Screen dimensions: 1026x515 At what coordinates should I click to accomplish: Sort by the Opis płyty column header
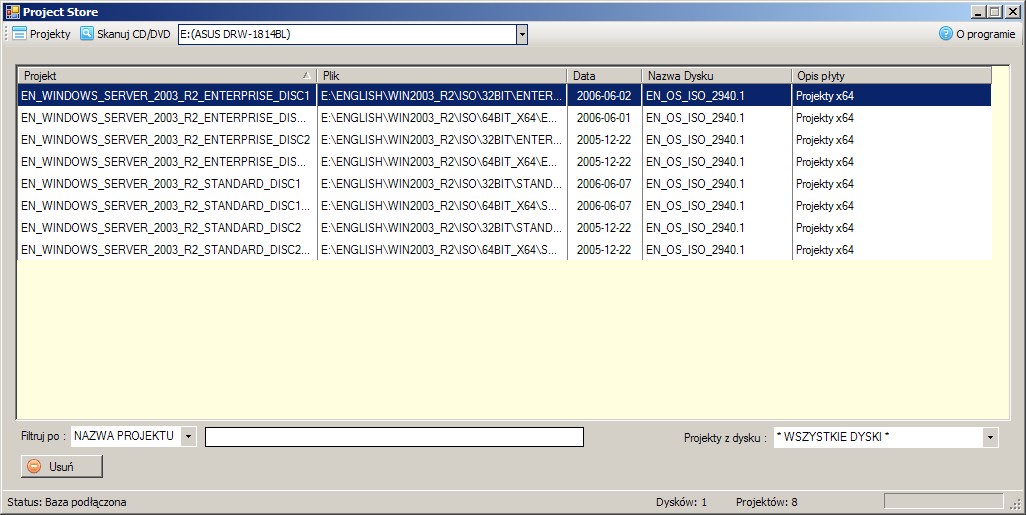(891, 75)
